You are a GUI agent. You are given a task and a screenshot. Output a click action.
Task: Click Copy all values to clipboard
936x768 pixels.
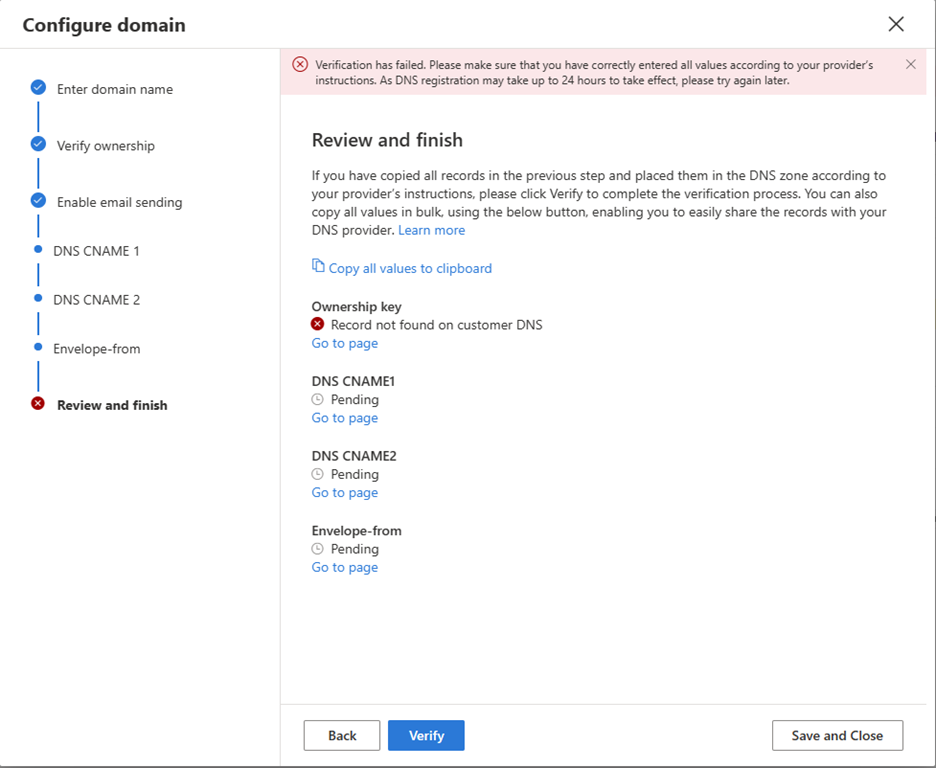(x=410, y=268)
